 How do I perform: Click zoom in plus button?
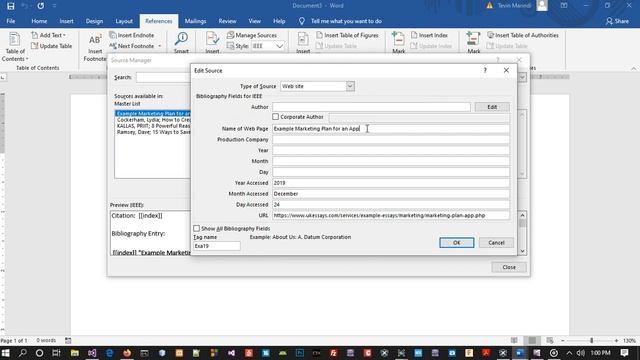(x=616, y=340)
